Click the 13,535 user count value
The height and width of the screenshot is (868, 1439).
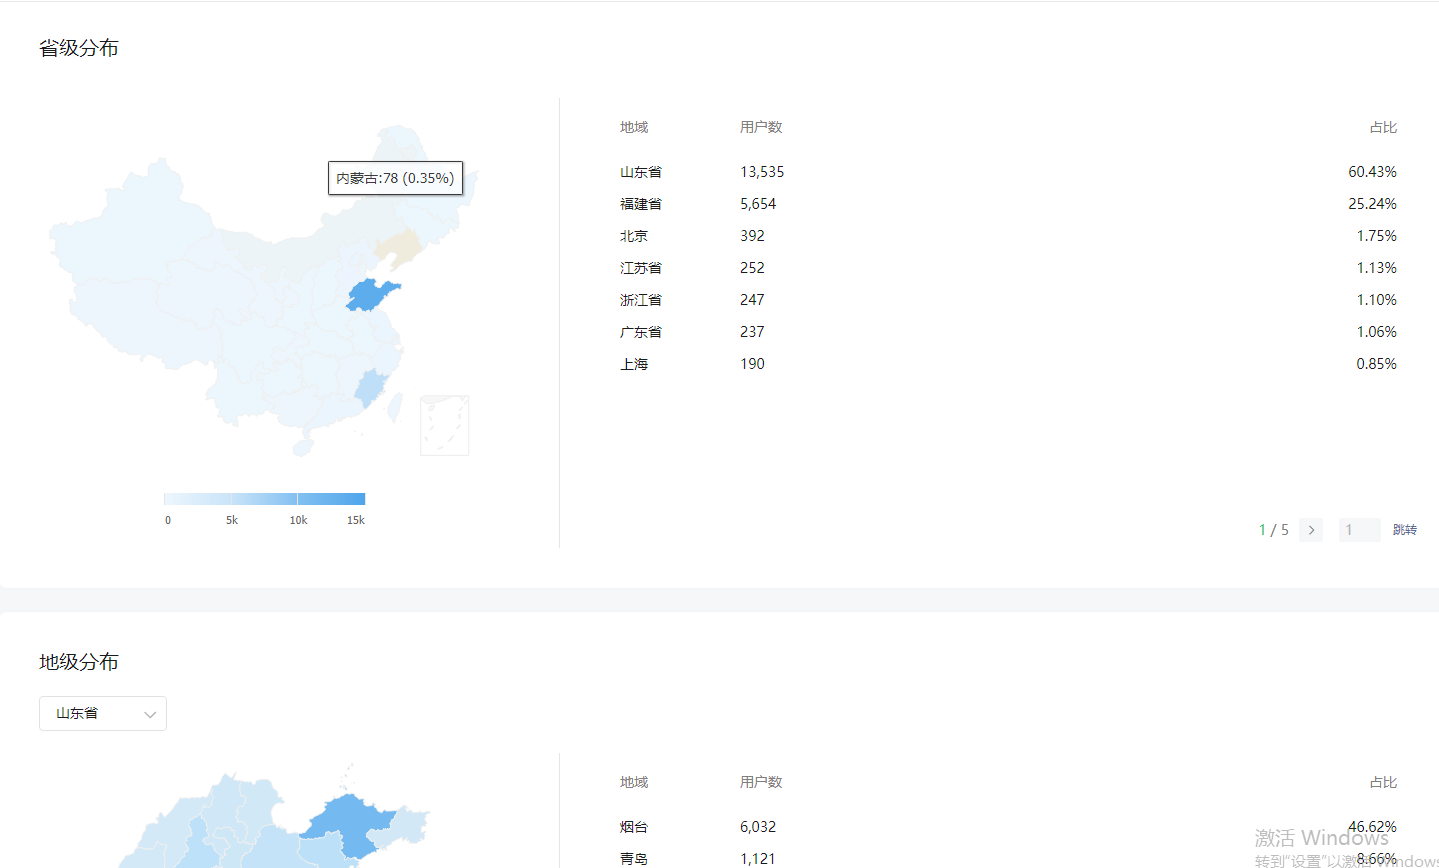[x=762, y=172]
